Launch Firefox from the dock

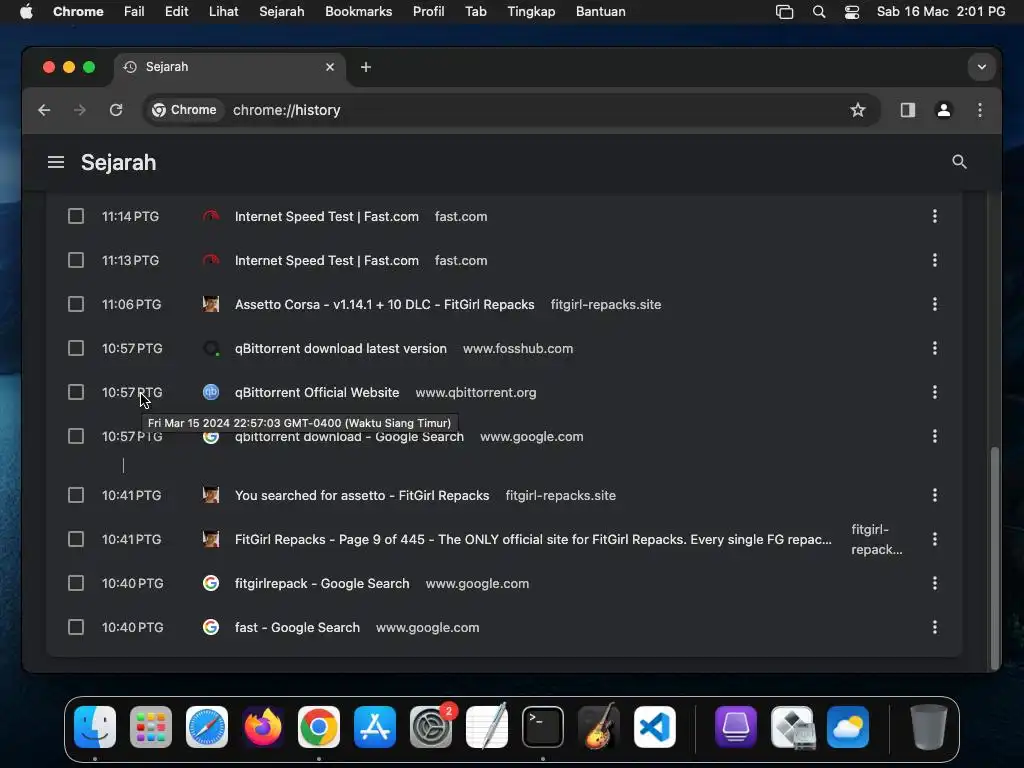pyautogui.click(x=263, y=727)
